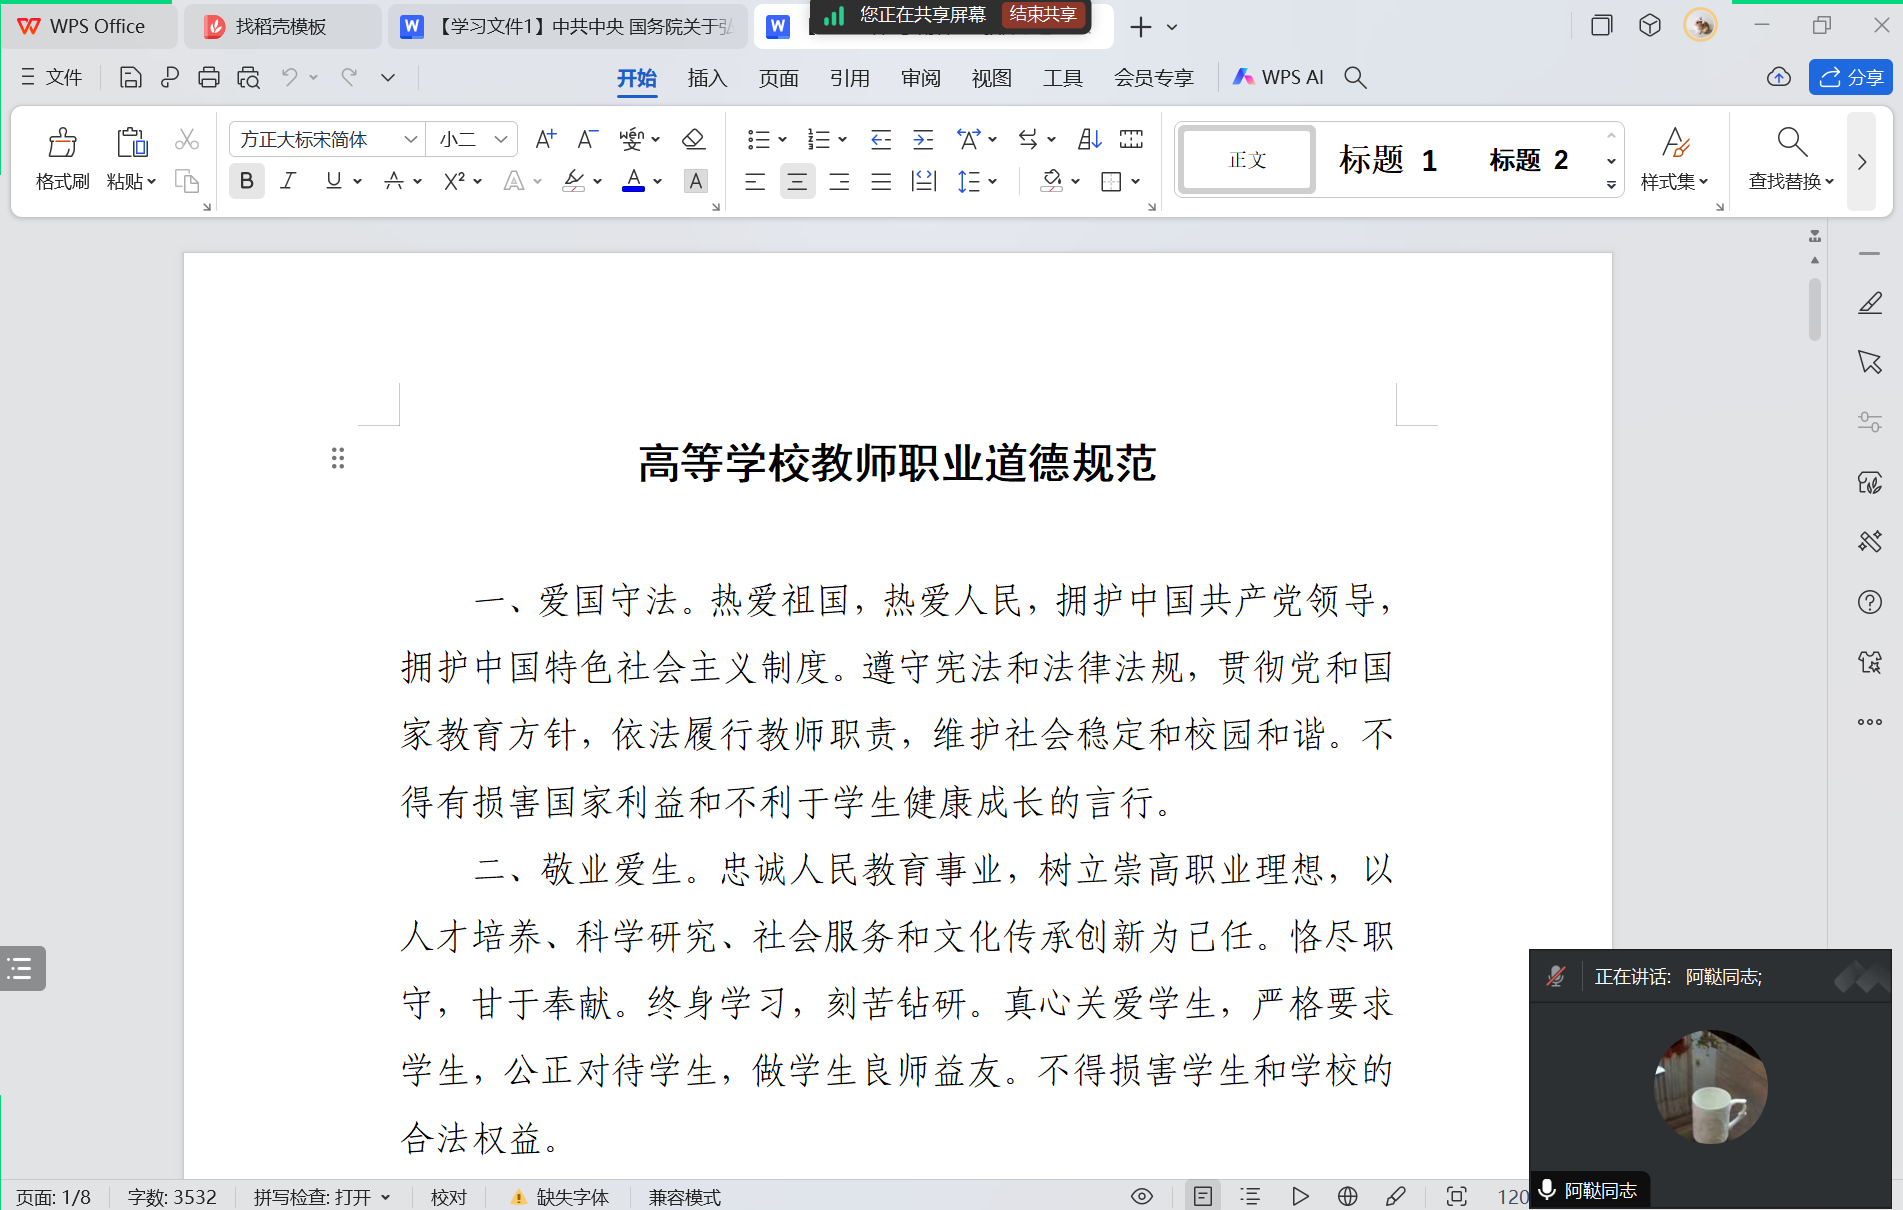
Task: Toggle italic formatting
Action: 288,181
